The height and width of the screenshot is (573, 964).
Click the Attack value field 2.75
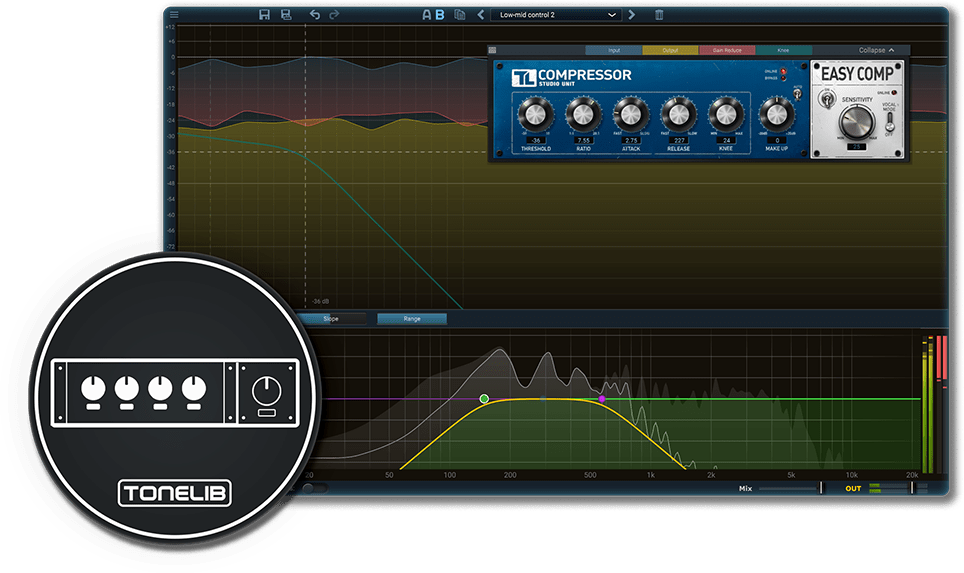(631, 140)
